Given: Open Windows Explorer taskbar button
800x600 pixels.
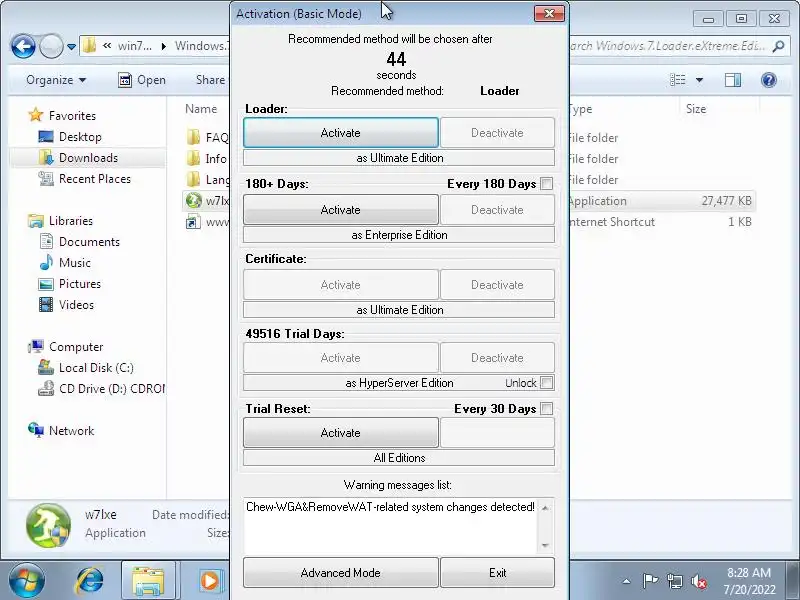Looking at the screenshot, I should 148,581.
